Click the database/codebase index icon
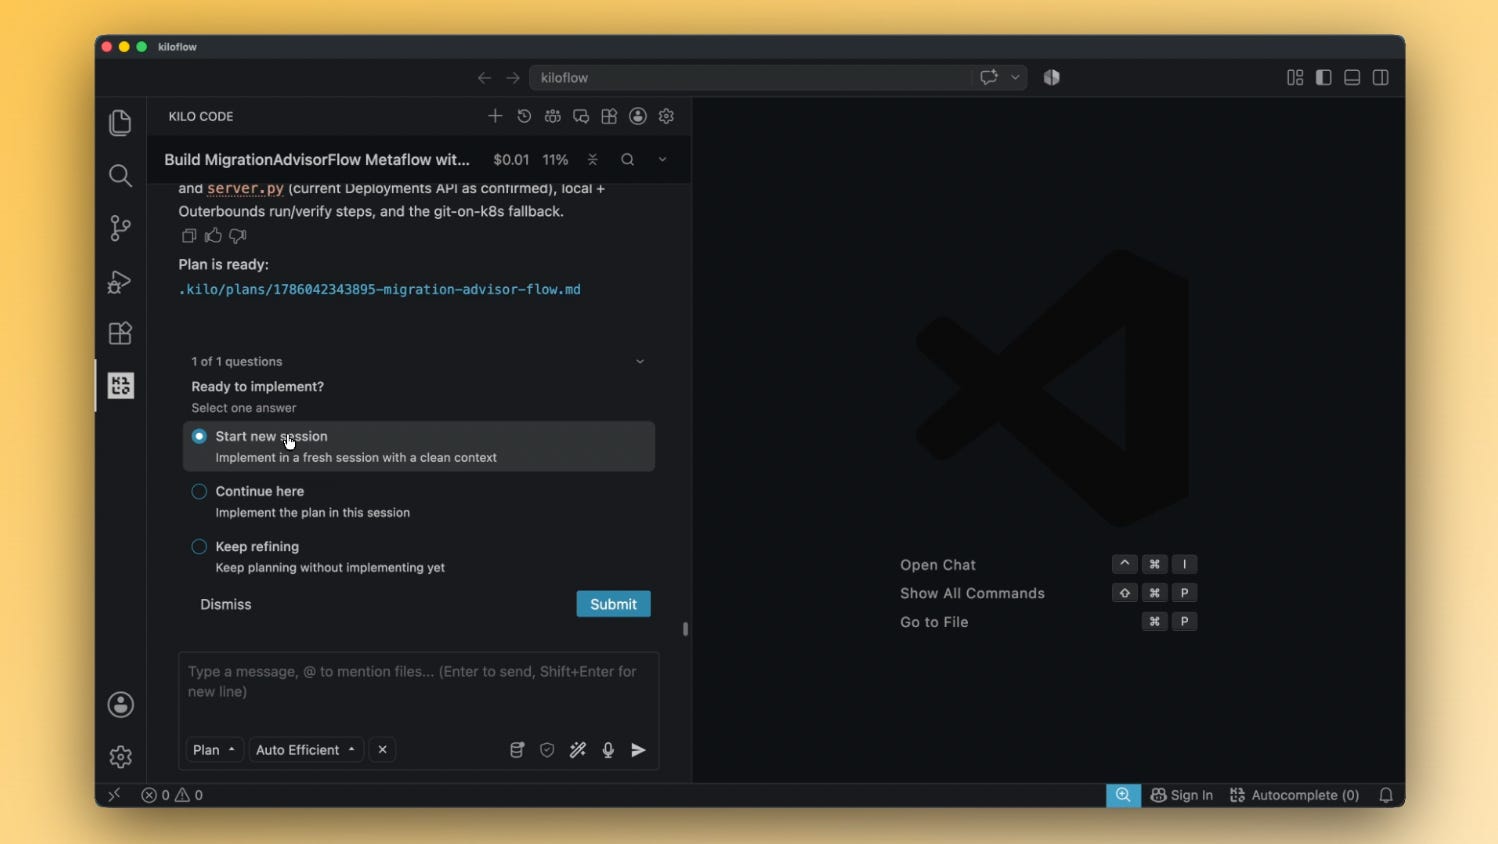Viewport: 1498px width, 844px height. pyautogui.click(x=517, y=750)
